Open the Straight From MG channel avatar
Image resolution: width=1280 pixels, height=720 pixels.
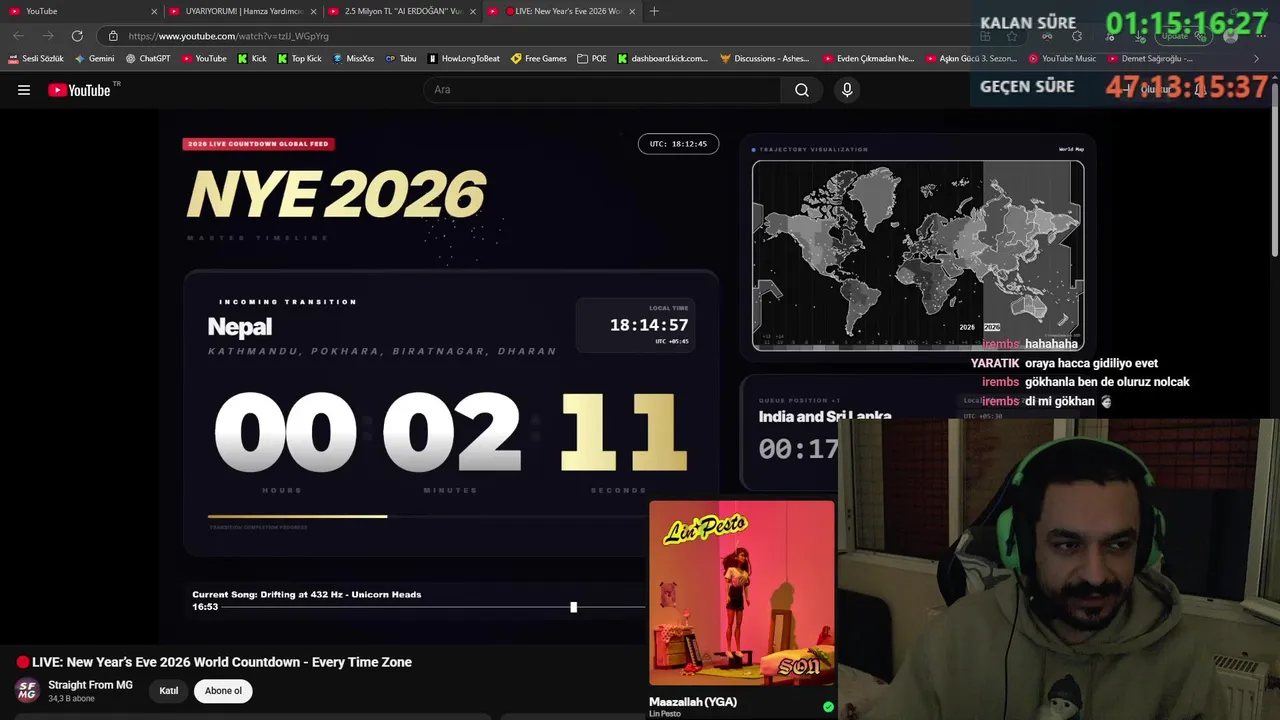[27, 690]
